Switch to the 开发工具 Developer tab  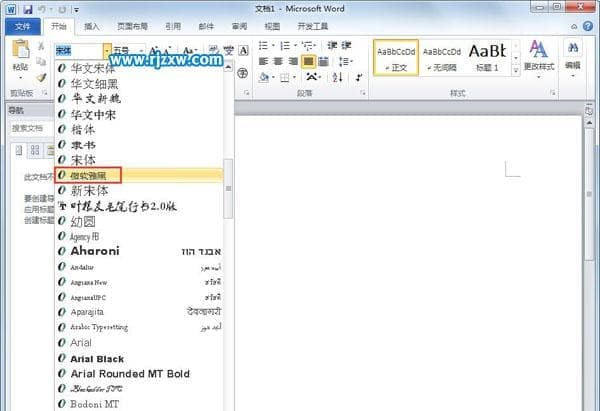(313, 26)
